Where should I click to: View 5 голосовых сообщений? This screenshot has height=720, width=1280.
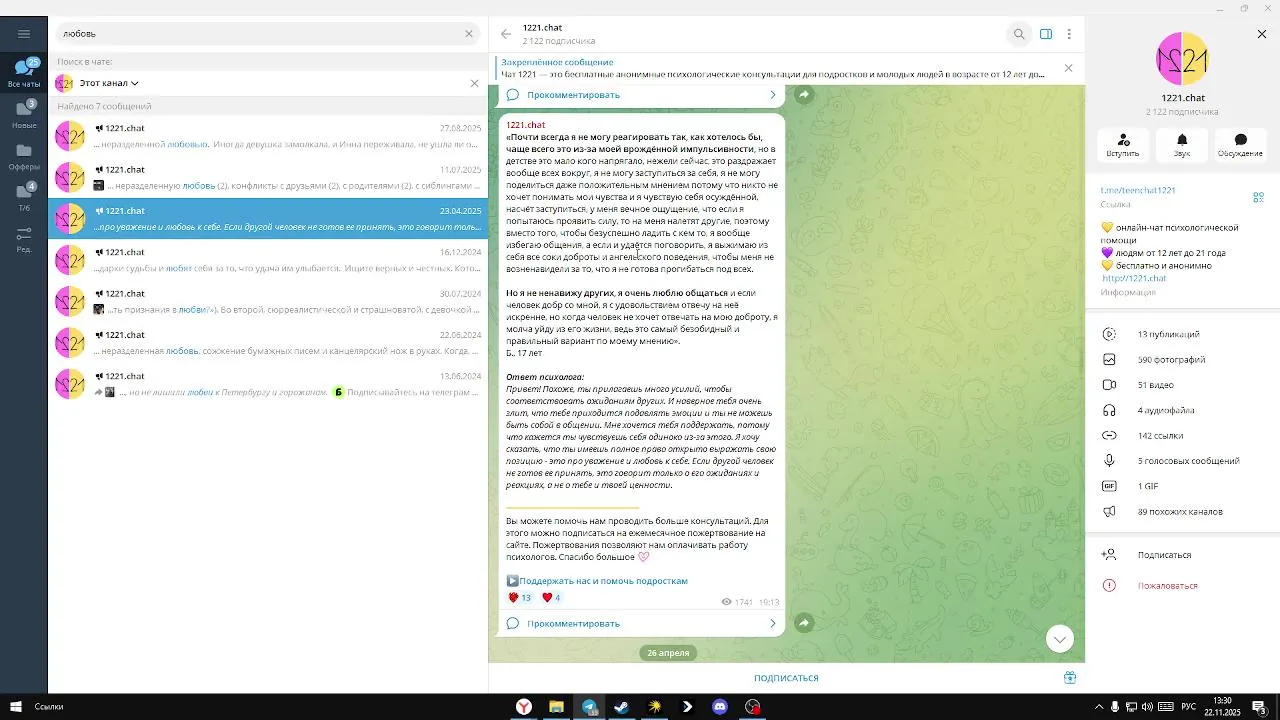coord(1182,461)
